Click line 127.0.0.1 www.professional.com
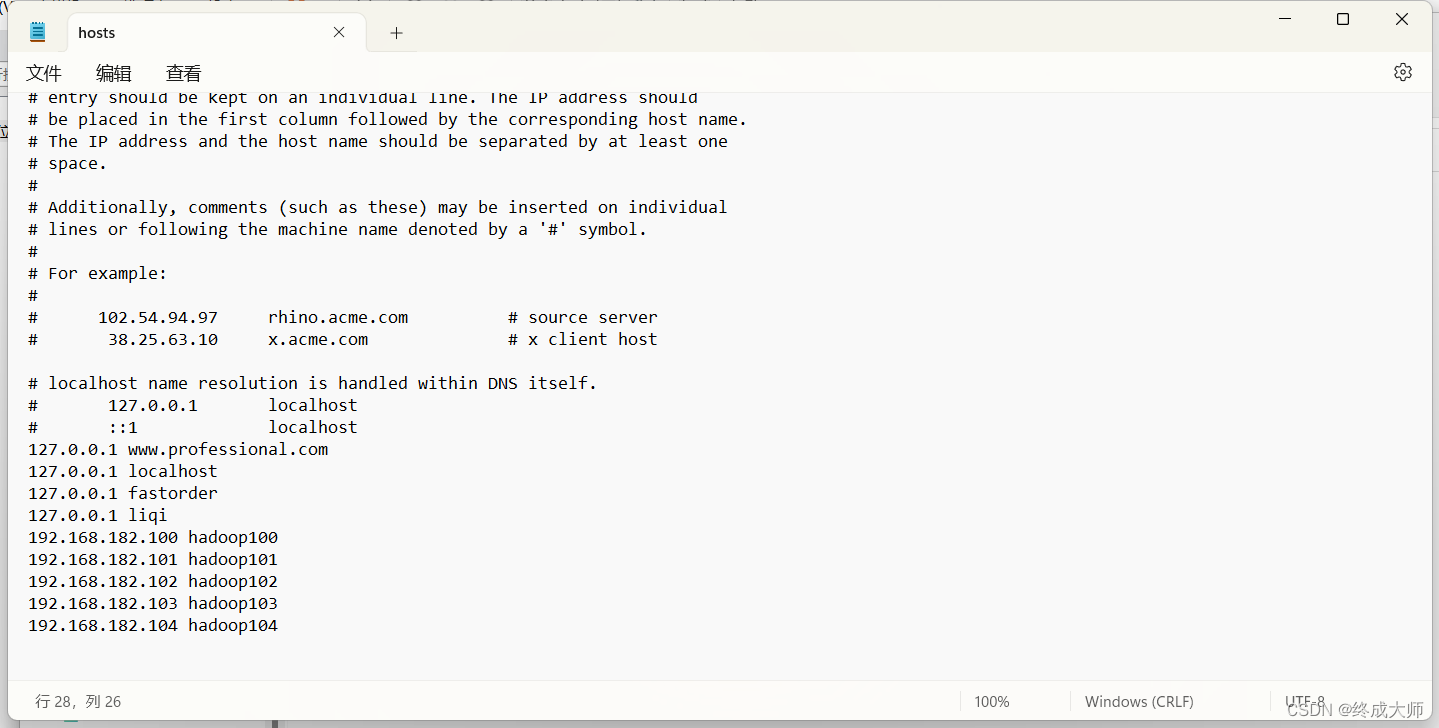1439x728 pixels. click(x=178, y=449)
